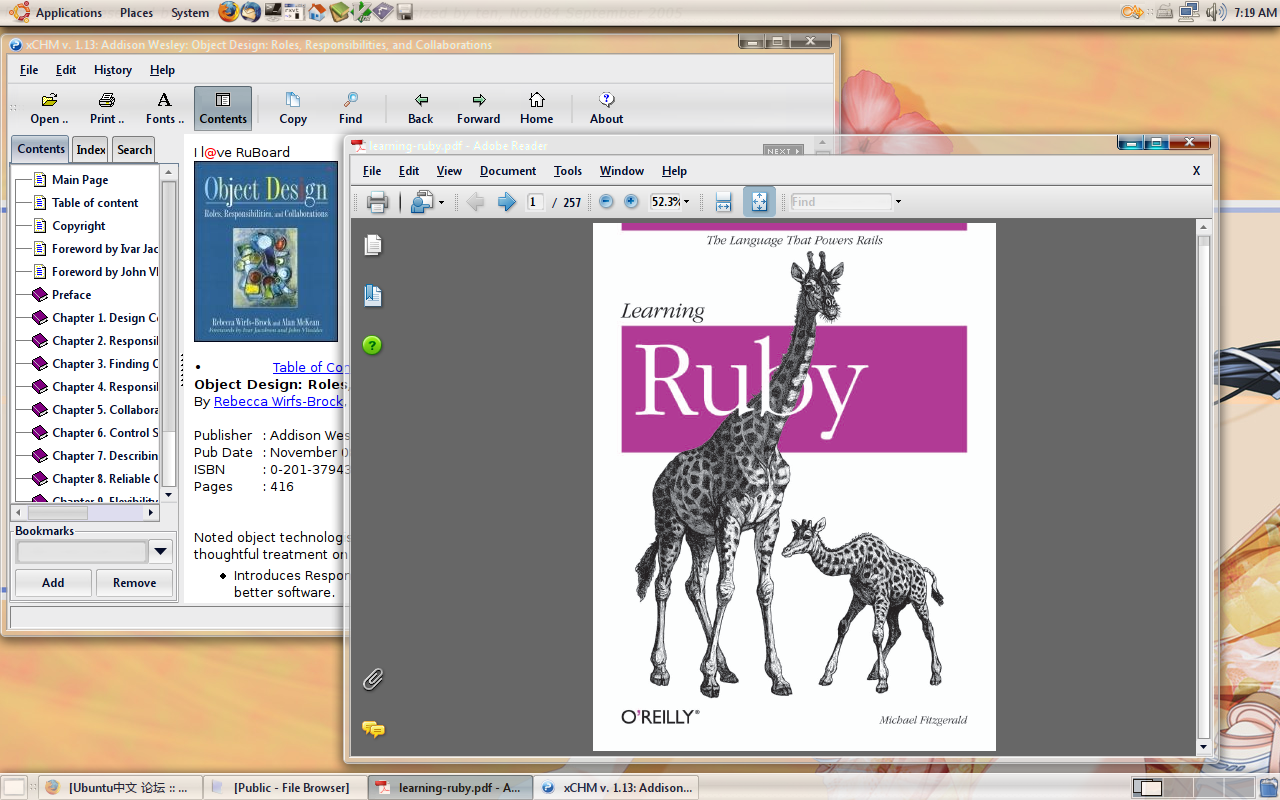
Task: Select Chapter 8. Reliable tree entry
Action: (104, 479)
